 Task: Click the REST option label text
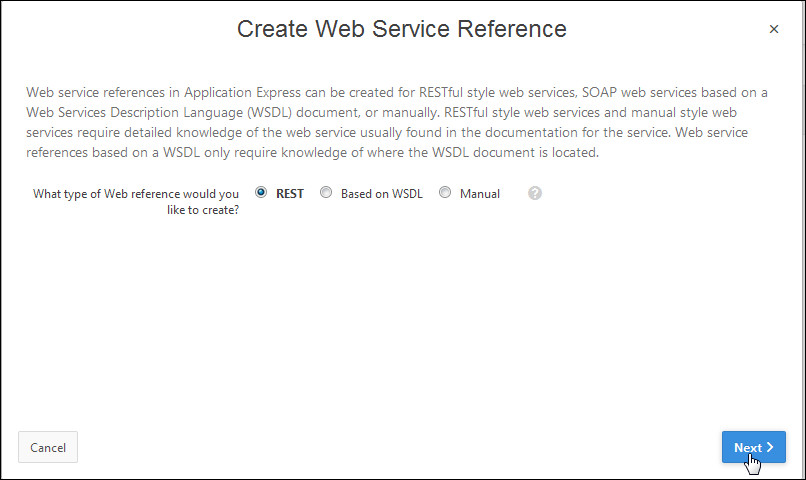tap(290, 194)
